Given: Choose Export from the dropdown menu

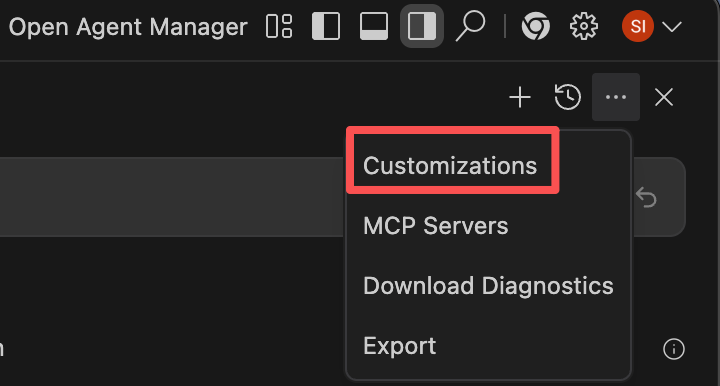Looking at the screenshot, I should tap(399, 346).
